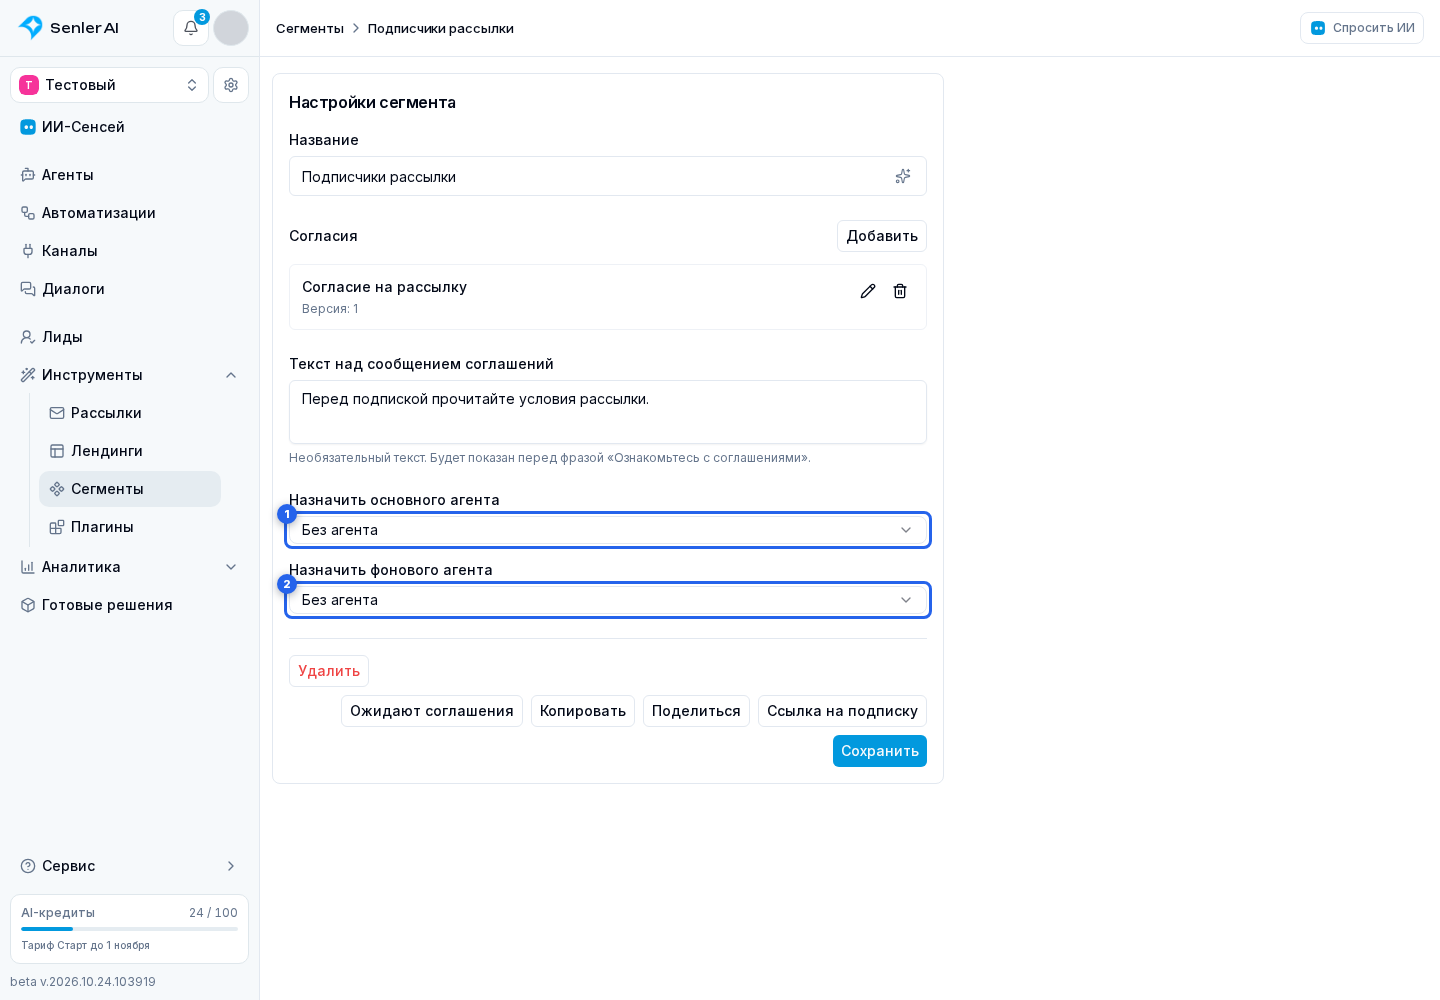
Task: Open workspace settings gear icon
Action: (231, 85)
